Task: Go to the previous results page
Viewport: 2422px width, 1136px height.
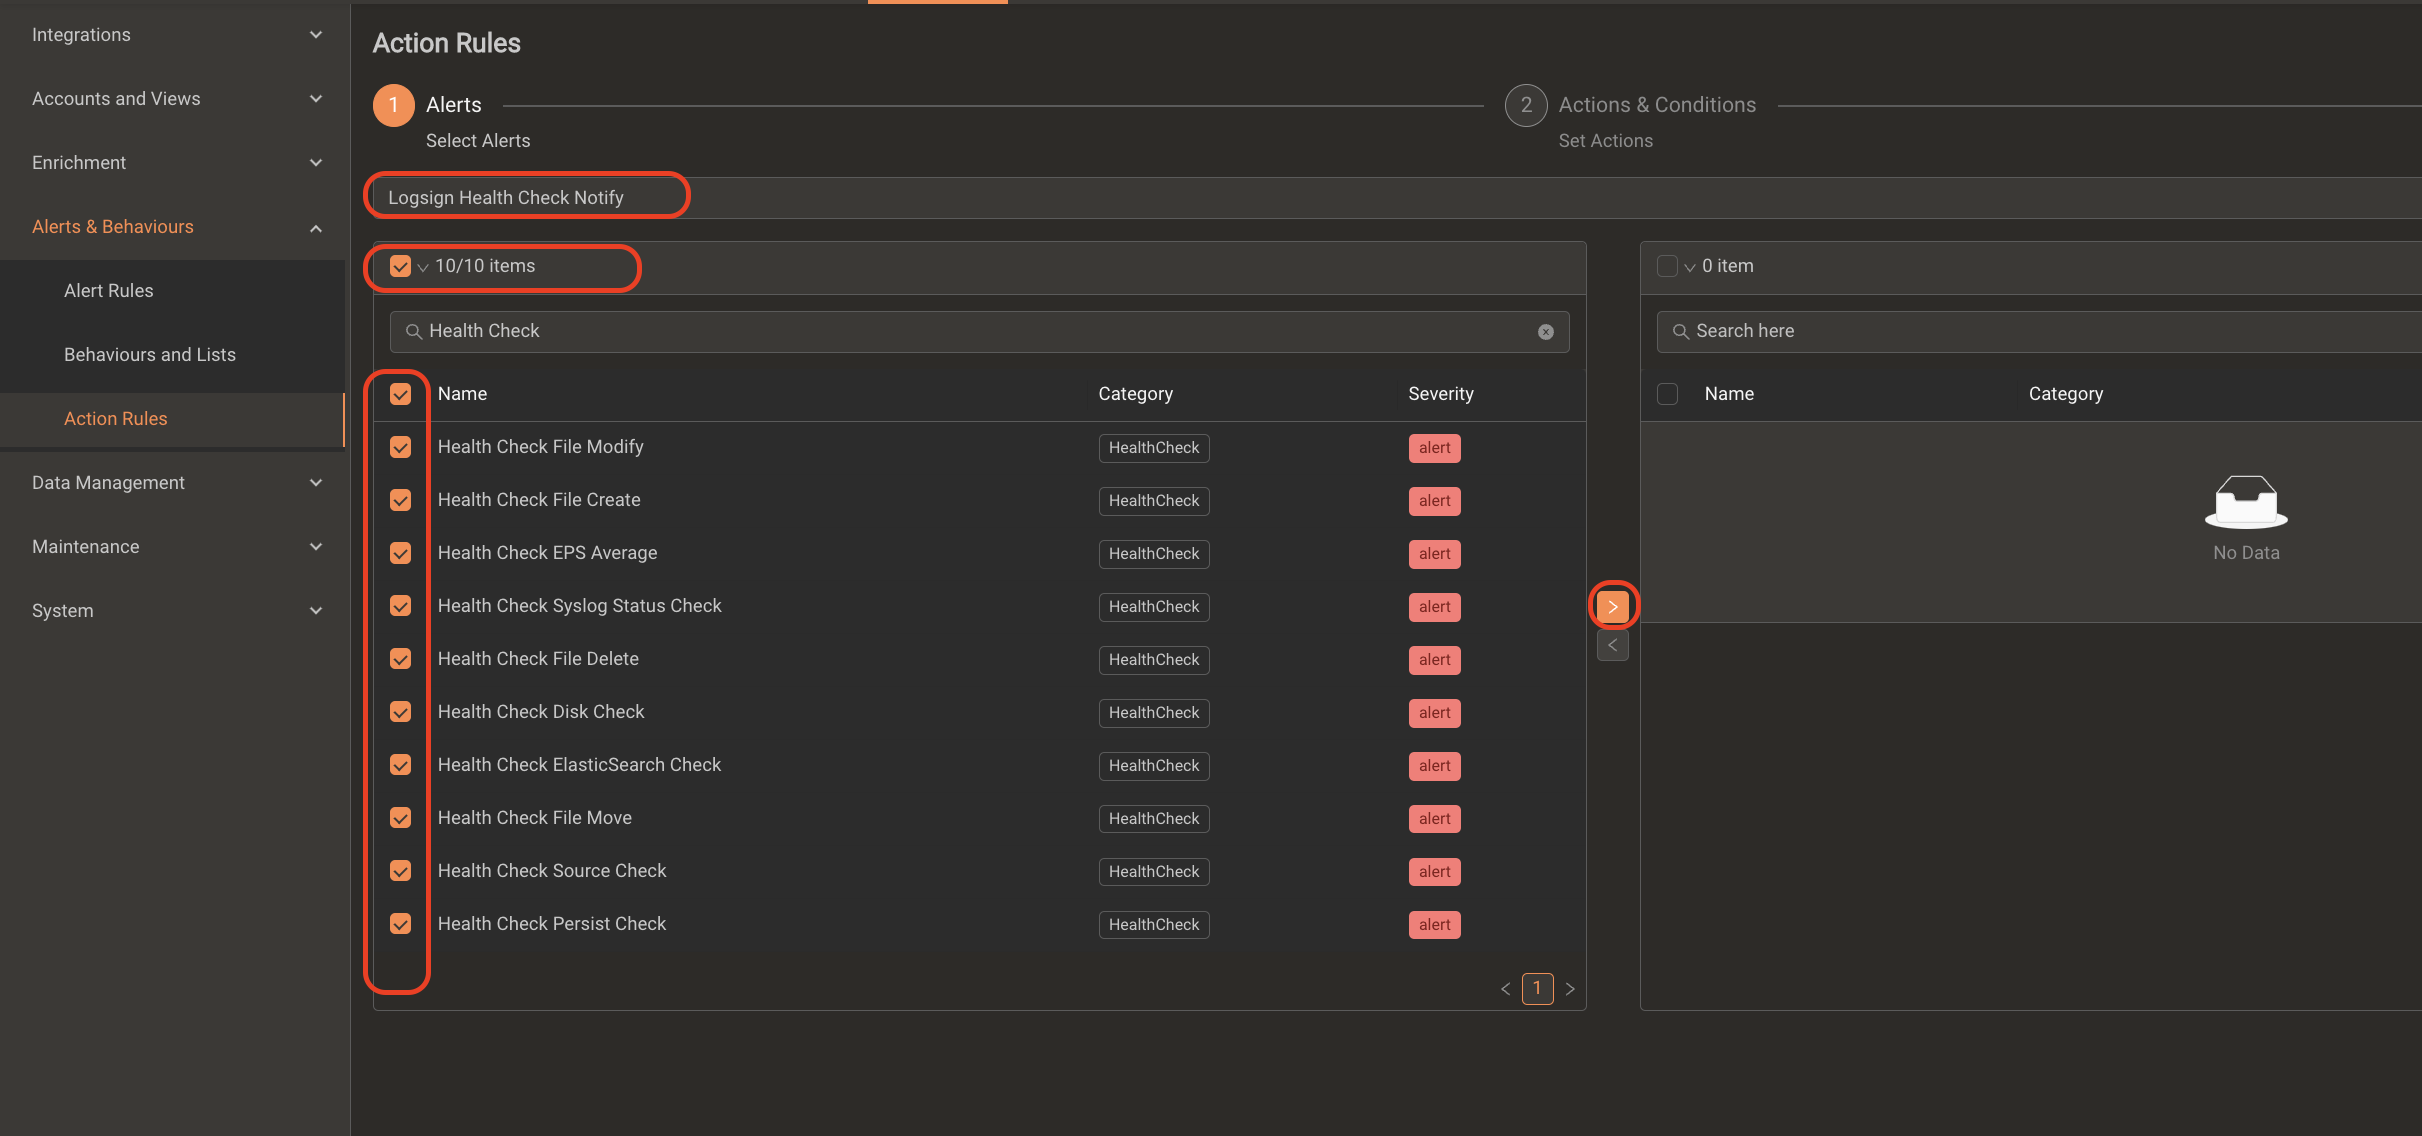Action: coord(1506,989)
